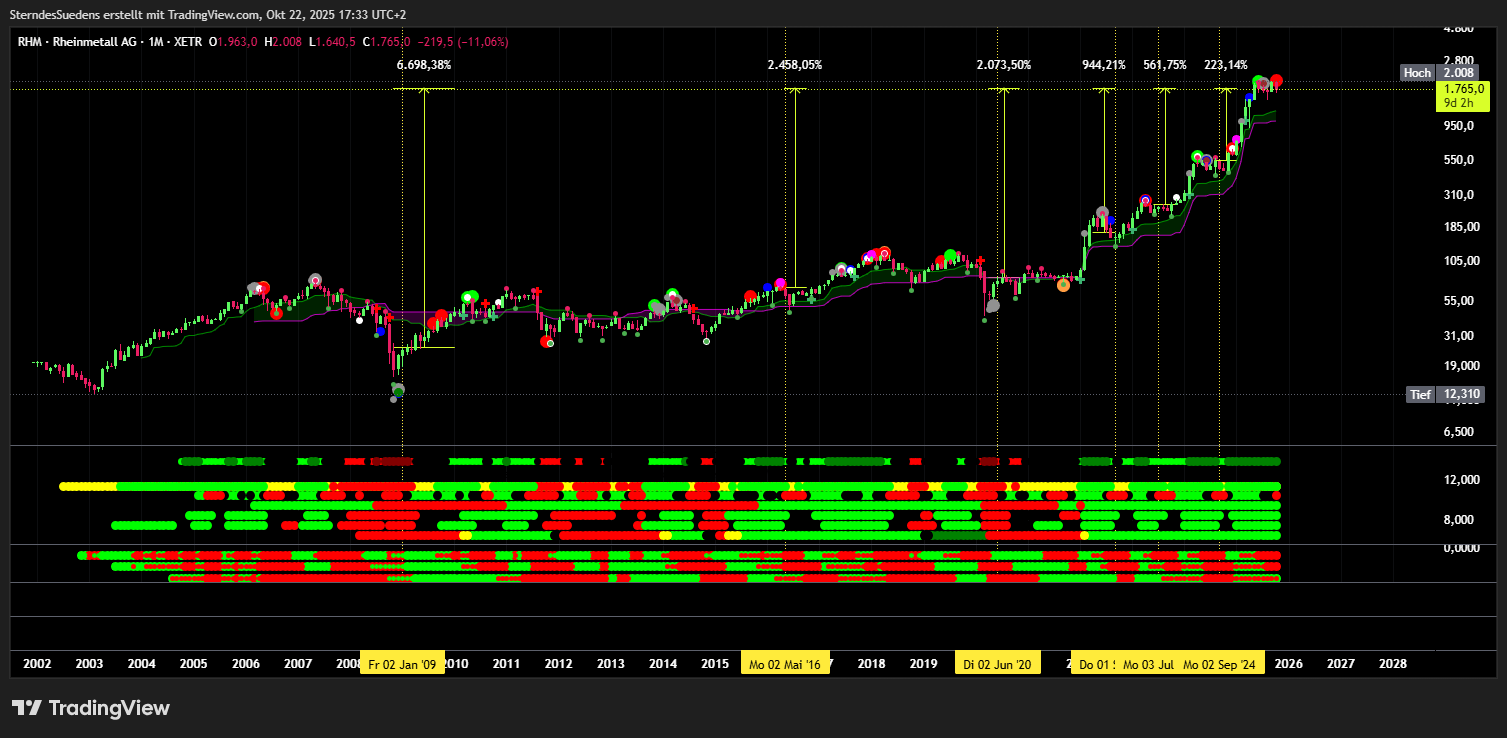Click the 944,21% measurement label

click(1104, 64)
